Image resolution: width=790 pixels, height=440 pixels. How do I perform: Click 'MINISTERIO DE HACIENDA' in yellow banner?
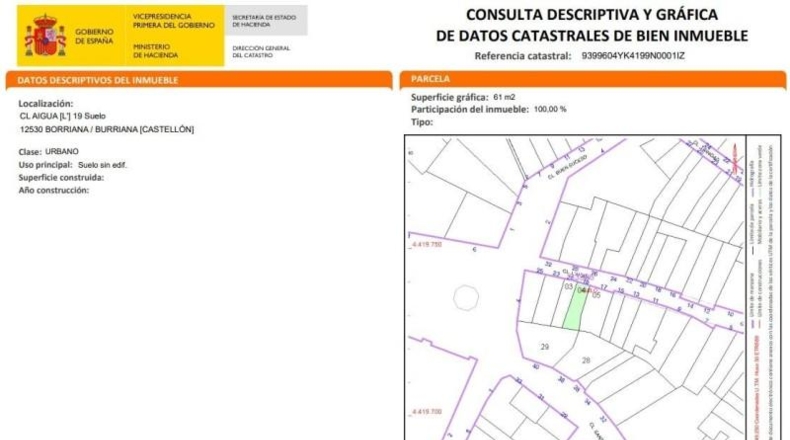point(155,50)
